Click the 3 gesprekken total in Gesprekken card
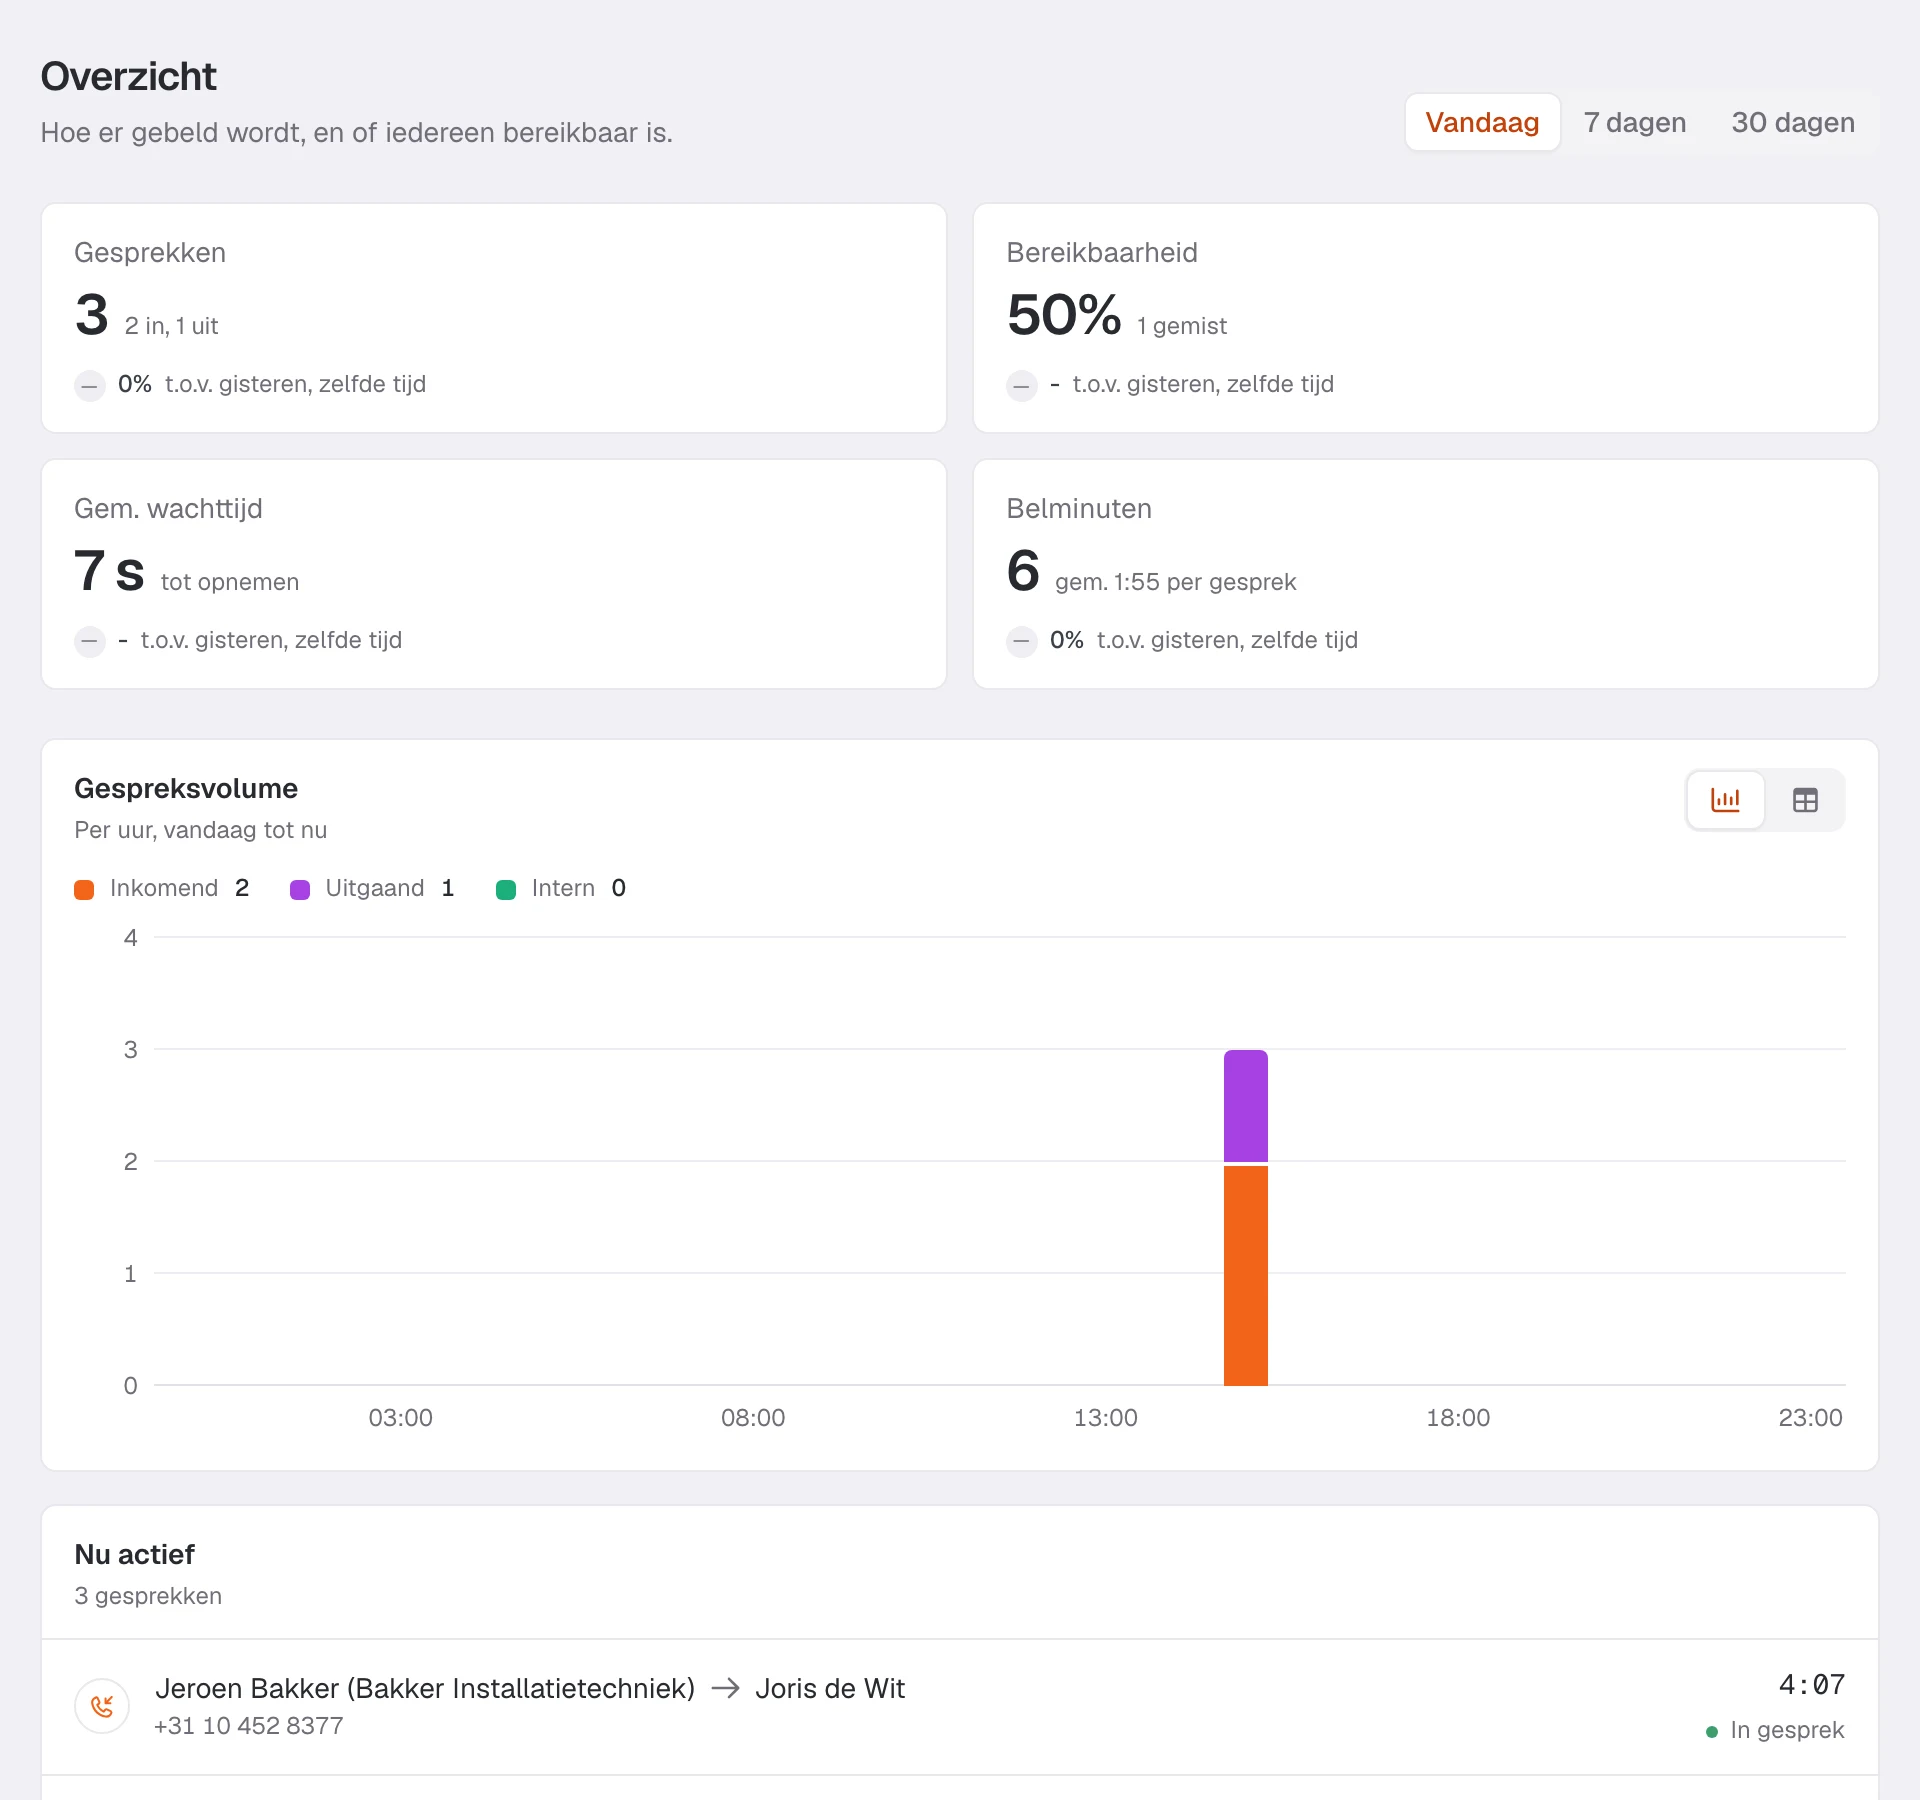The width and height of the screenshot is (1920, 1800). 91,314
